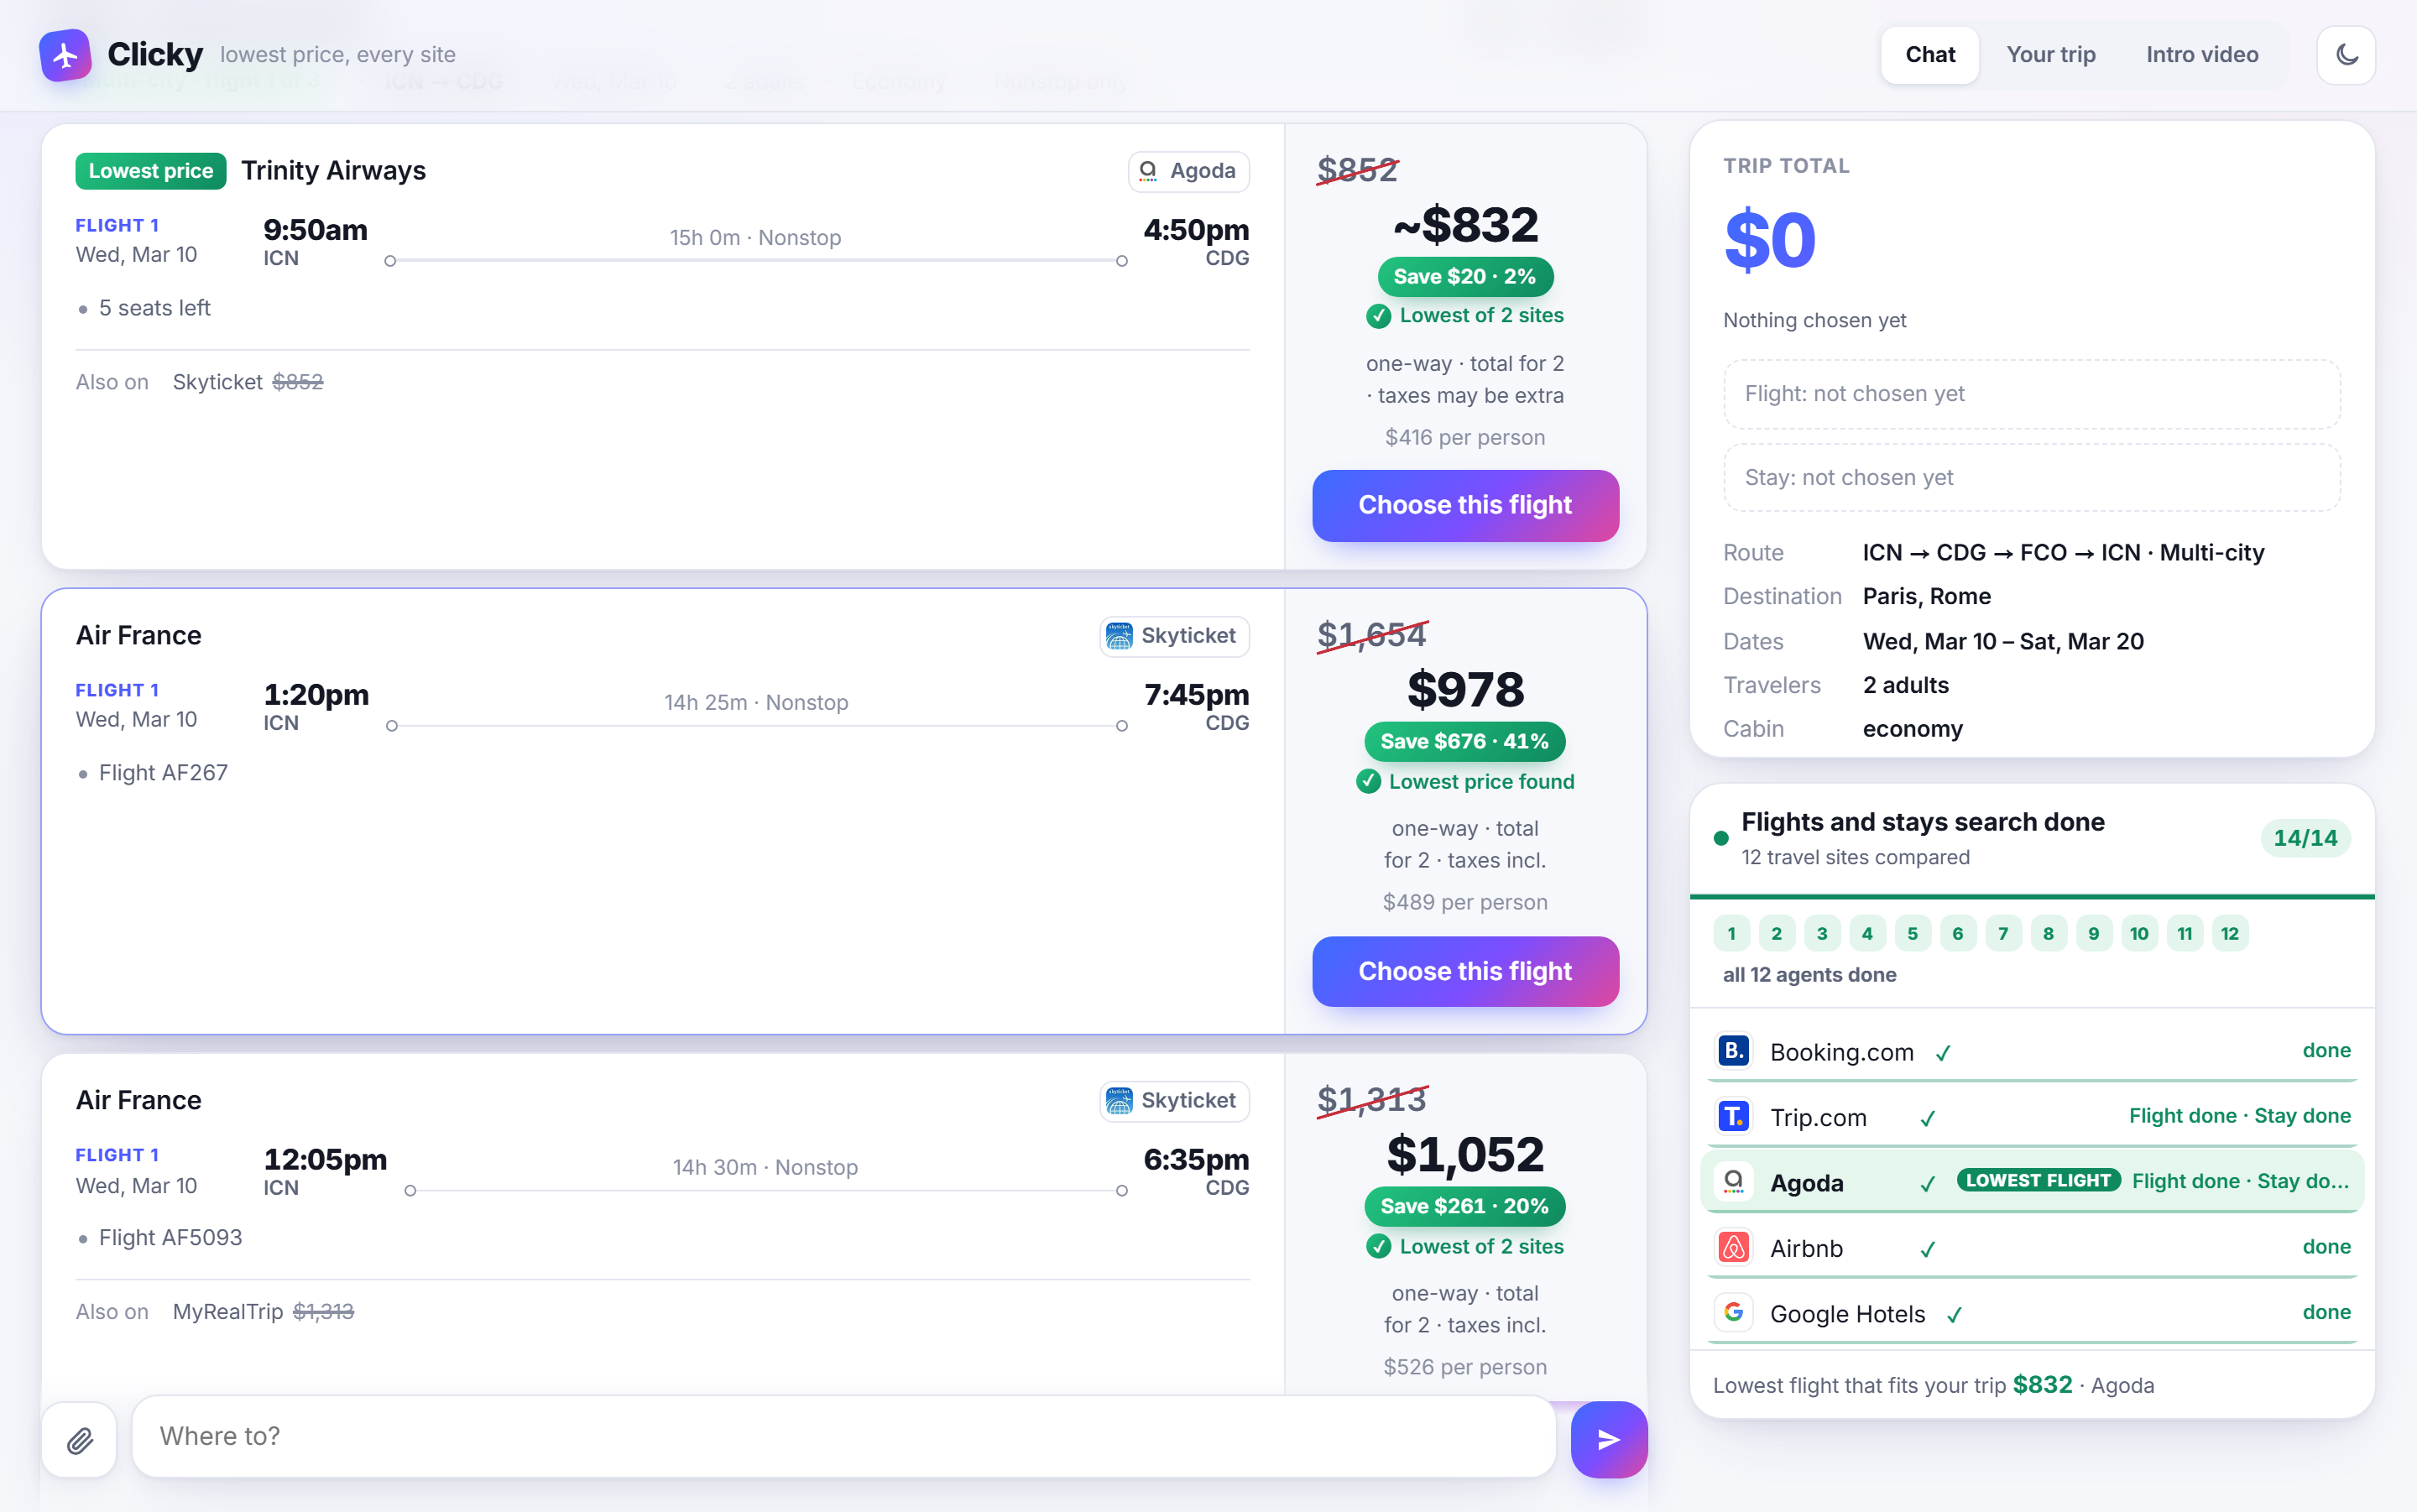Switch to the Chat tab
2417x1512 pixels.
click(x=1929, y=55)
